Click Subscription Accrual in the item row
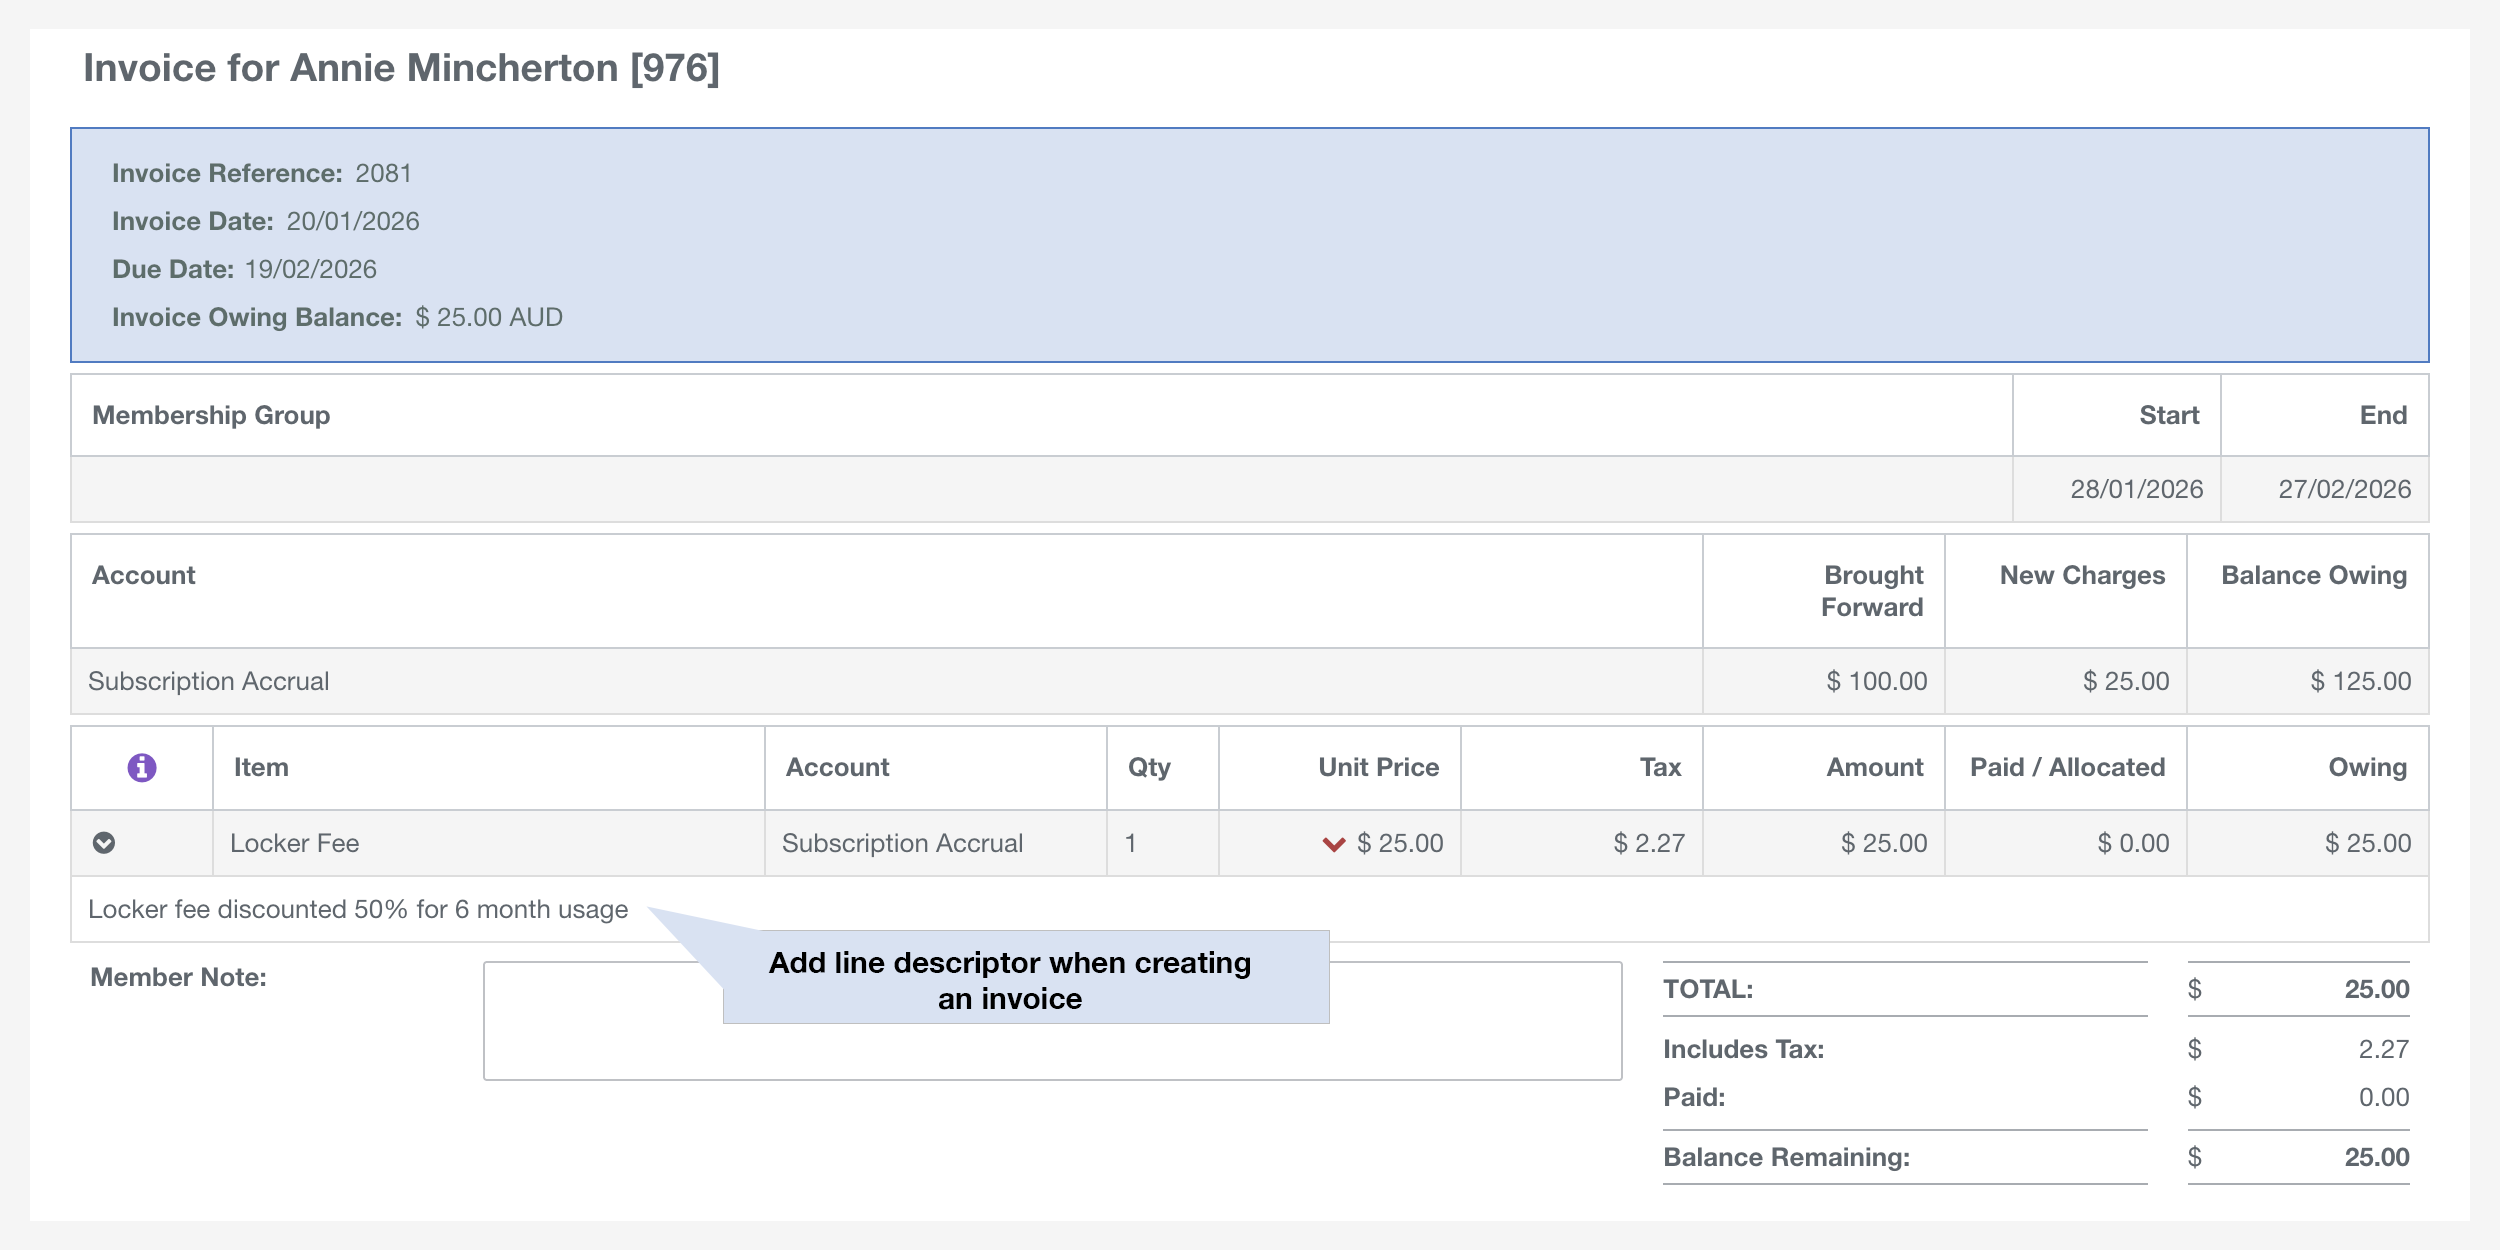The height and width of the screenshot is (1250, 2500). (902, 843)
